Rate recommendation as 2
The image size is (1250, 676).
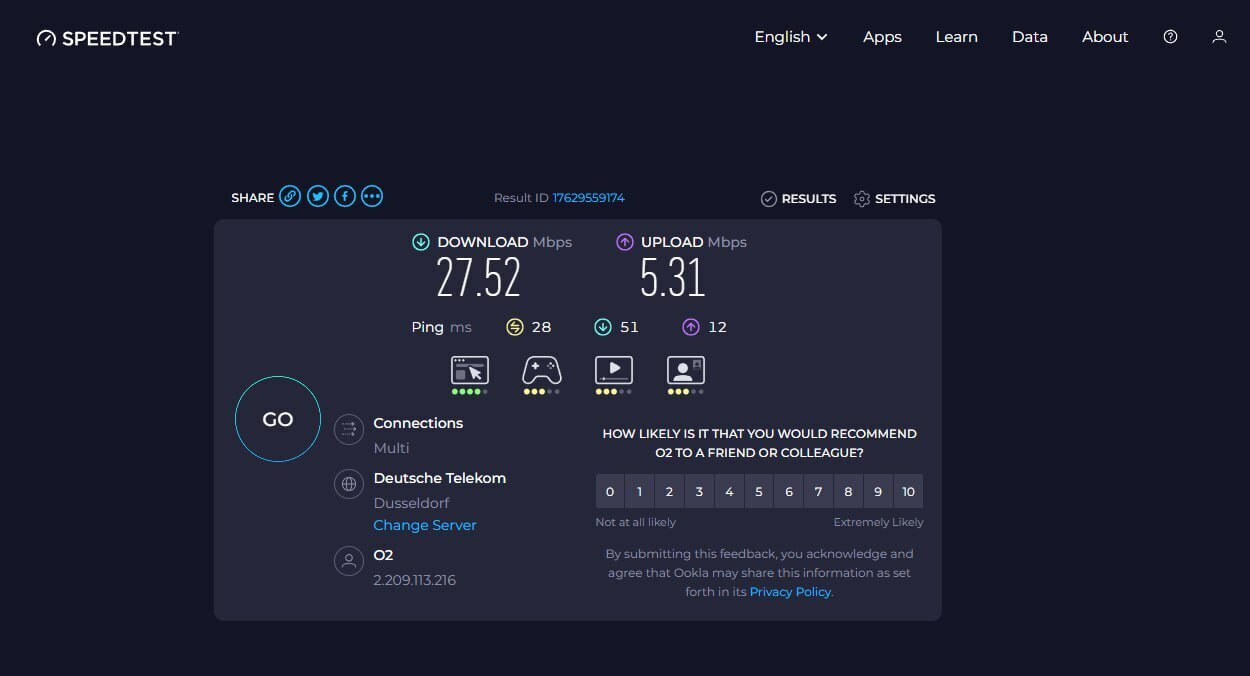pos(669,492)
